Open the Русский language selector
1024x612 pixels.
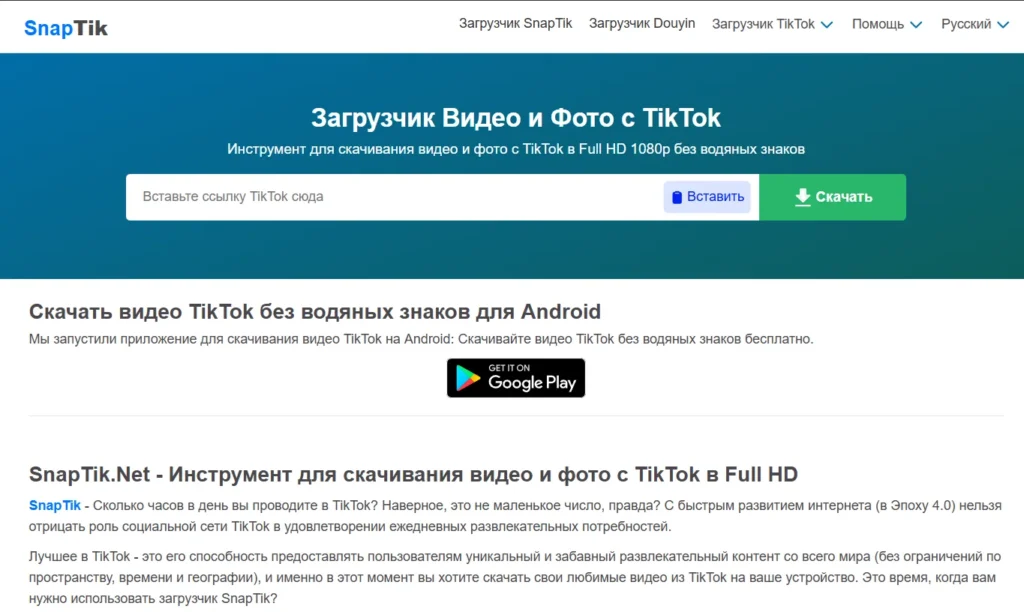point(974,24)
